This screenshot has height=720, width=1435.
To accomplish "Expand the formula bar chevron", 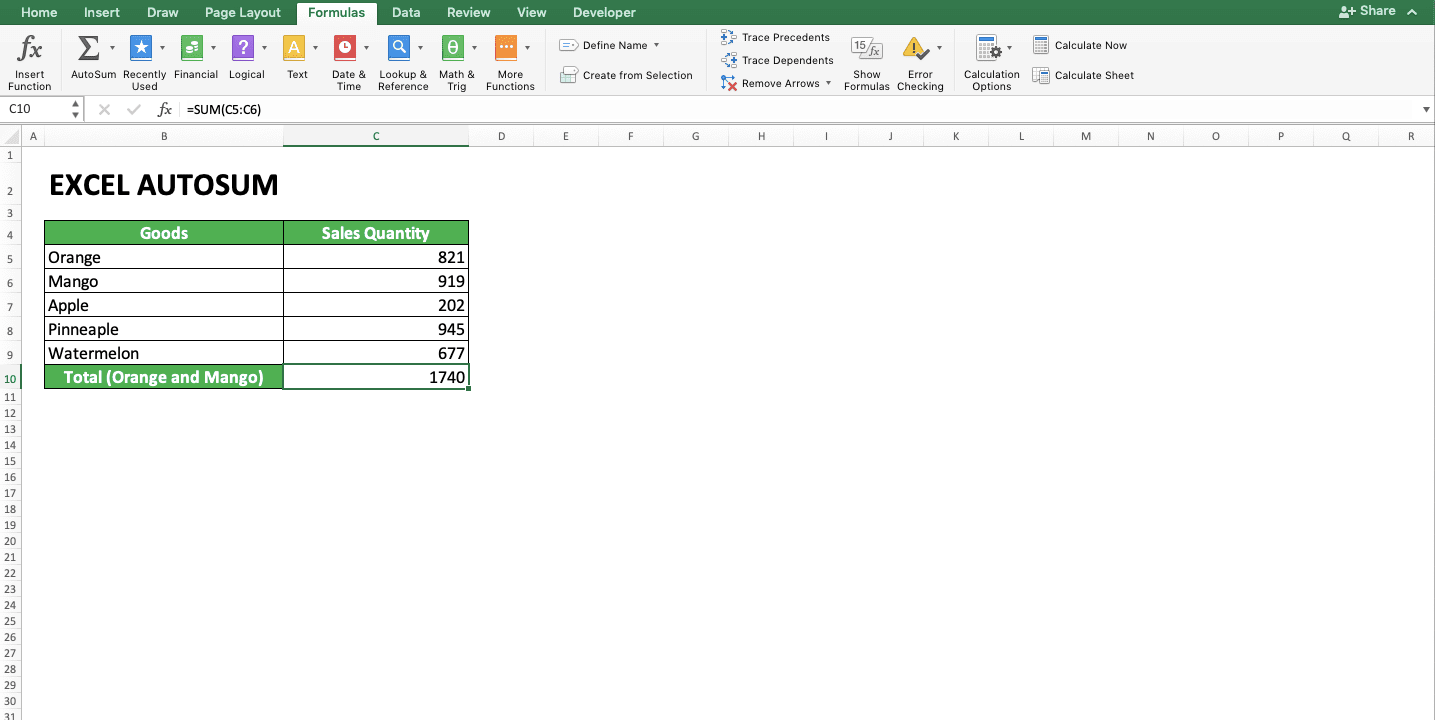I will point(1425,110).
